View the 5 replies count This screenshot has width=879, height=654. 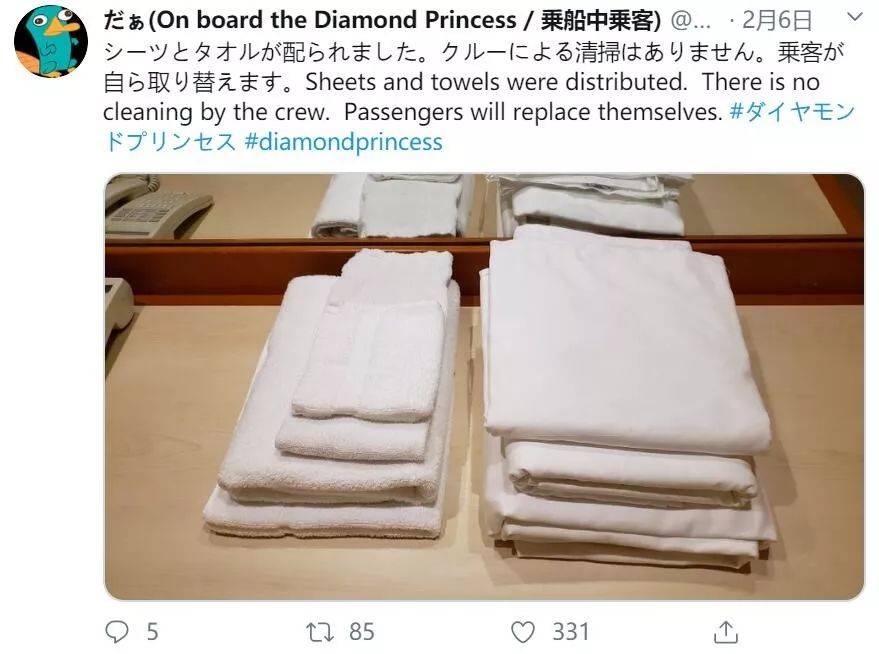pos(152,632)
